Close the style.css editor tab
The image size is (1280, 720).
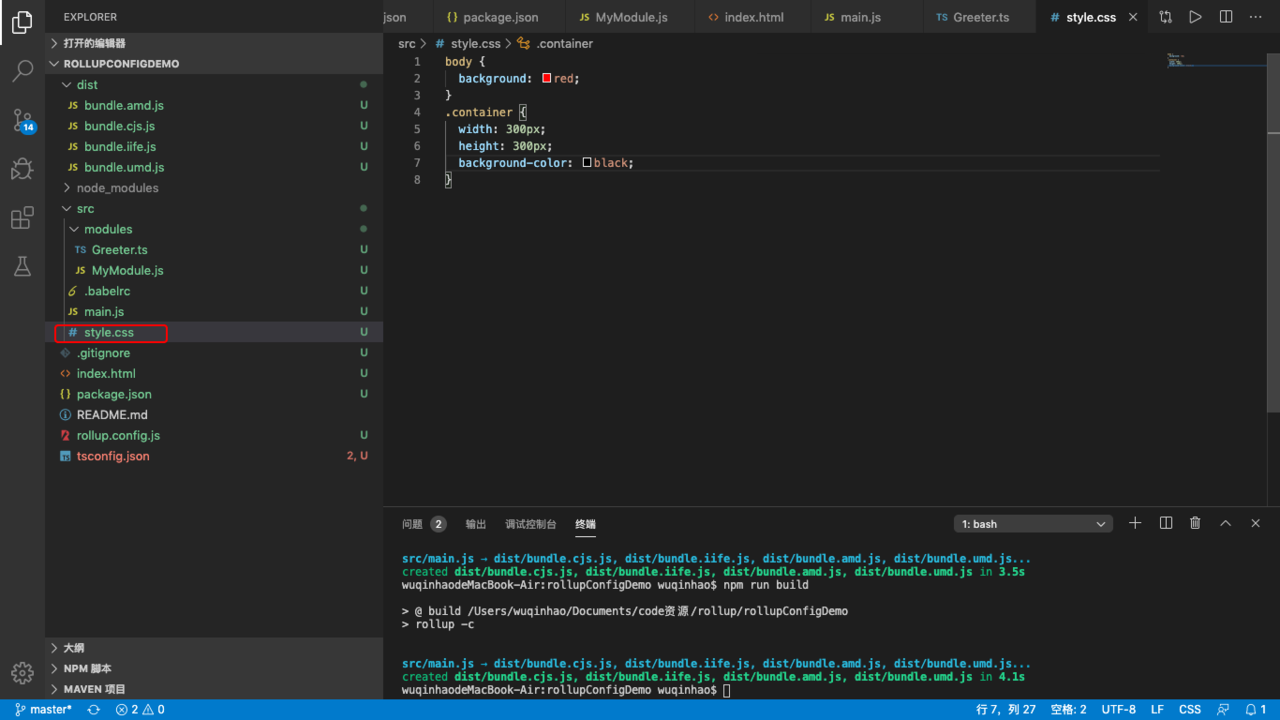(1133, 17)
